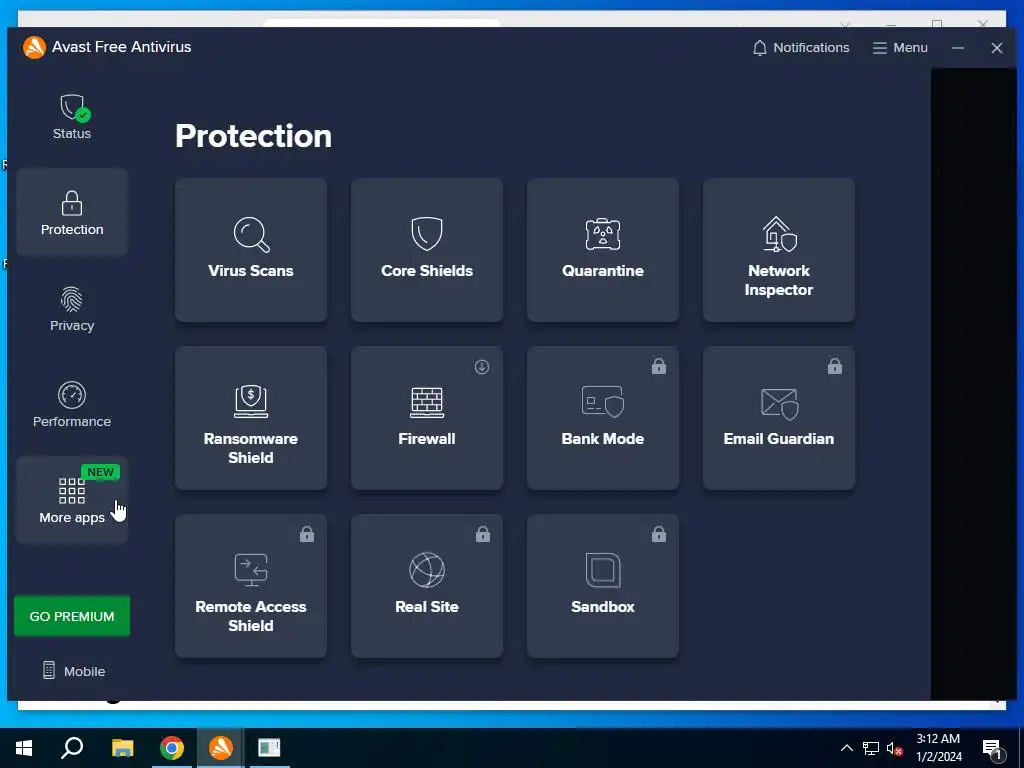This screenshot has width=1024, height=768.
Task: Open Notifications bell
Action: point(801,48)
